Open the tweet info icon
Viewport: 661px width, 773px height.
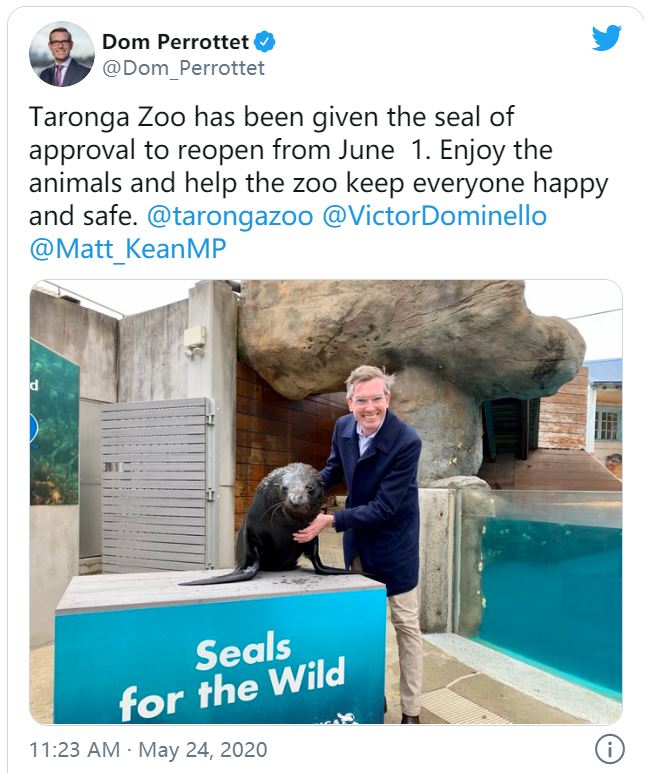[x=609, y=749]
